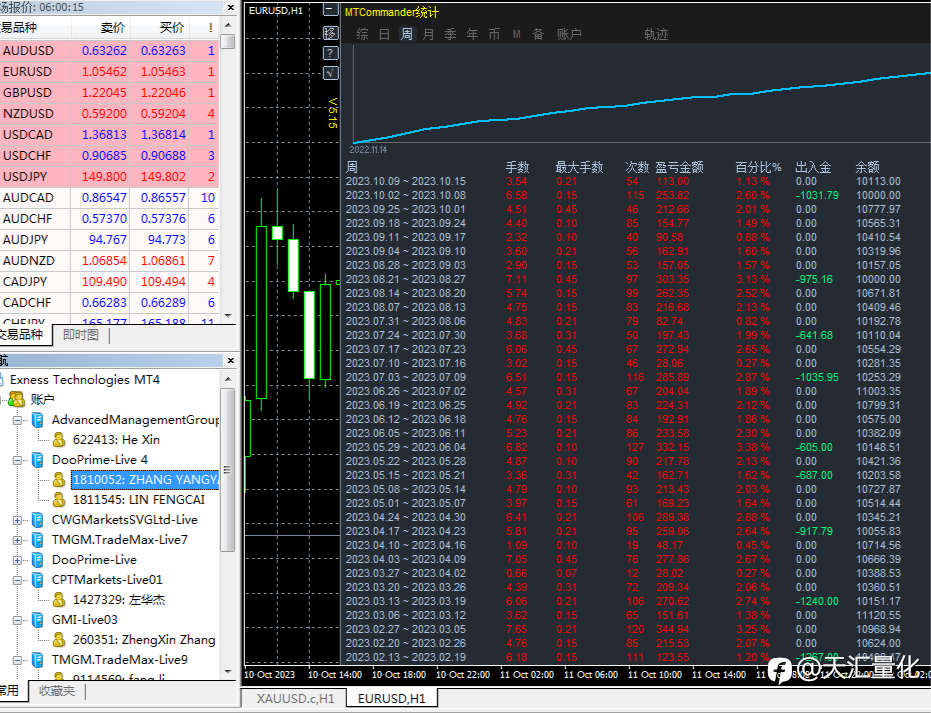The image size is (931, 713).
Task: Open the question mark help icon
Action: pos(331,53)
